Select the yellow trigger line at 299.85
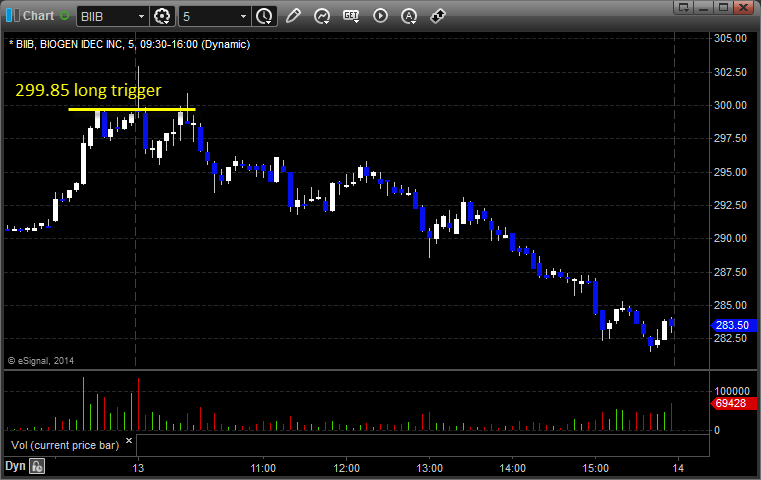The height and width of the screenshot is (480, 761). [x=132, y=109]
